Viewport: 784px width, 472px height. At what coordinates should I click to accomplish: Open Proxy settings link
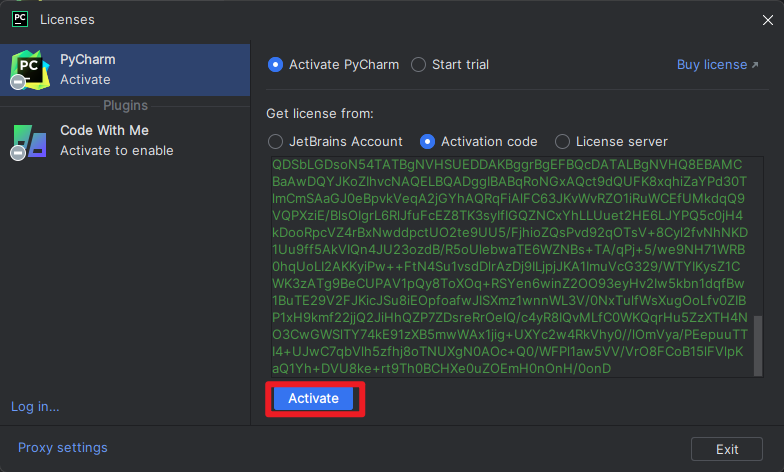tap(62, 448)
